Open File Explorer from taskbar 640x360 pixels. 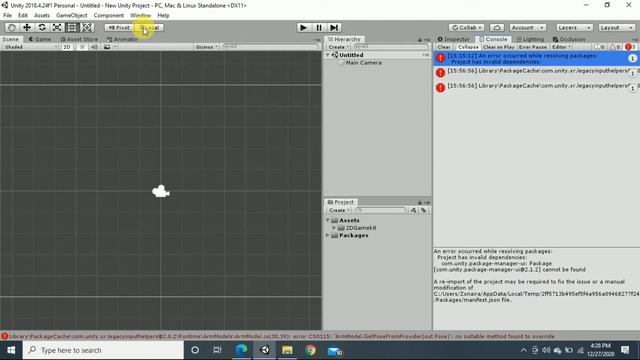tap(287, 350)
